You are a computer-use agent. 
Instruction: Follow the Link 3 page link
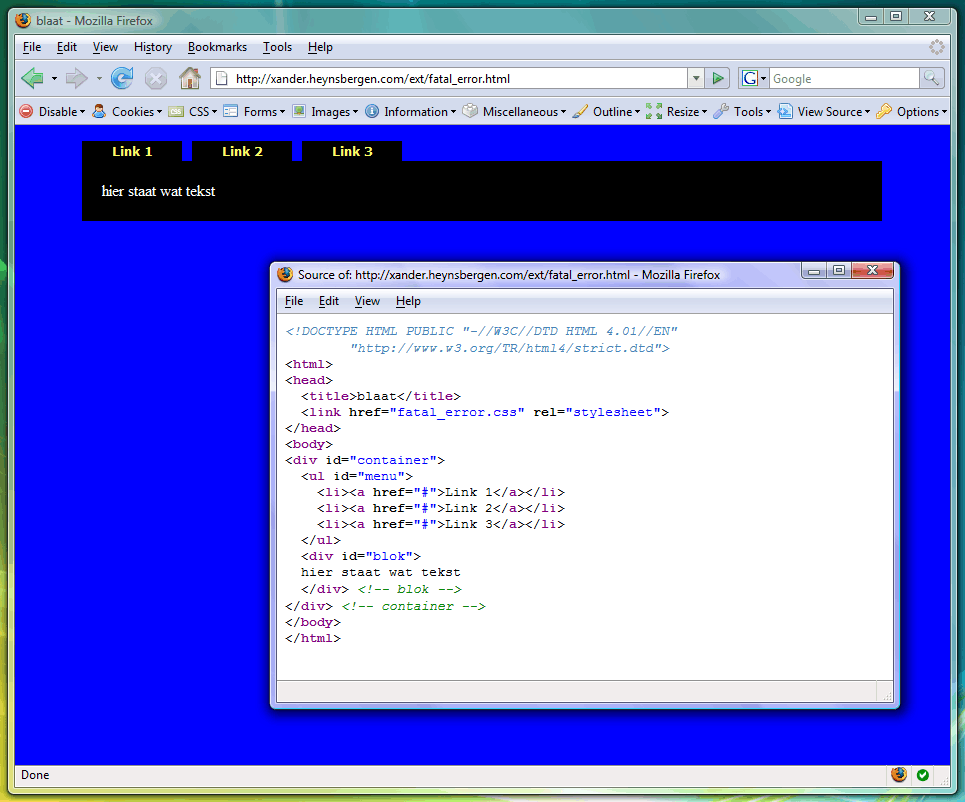(x=352, y=152)
